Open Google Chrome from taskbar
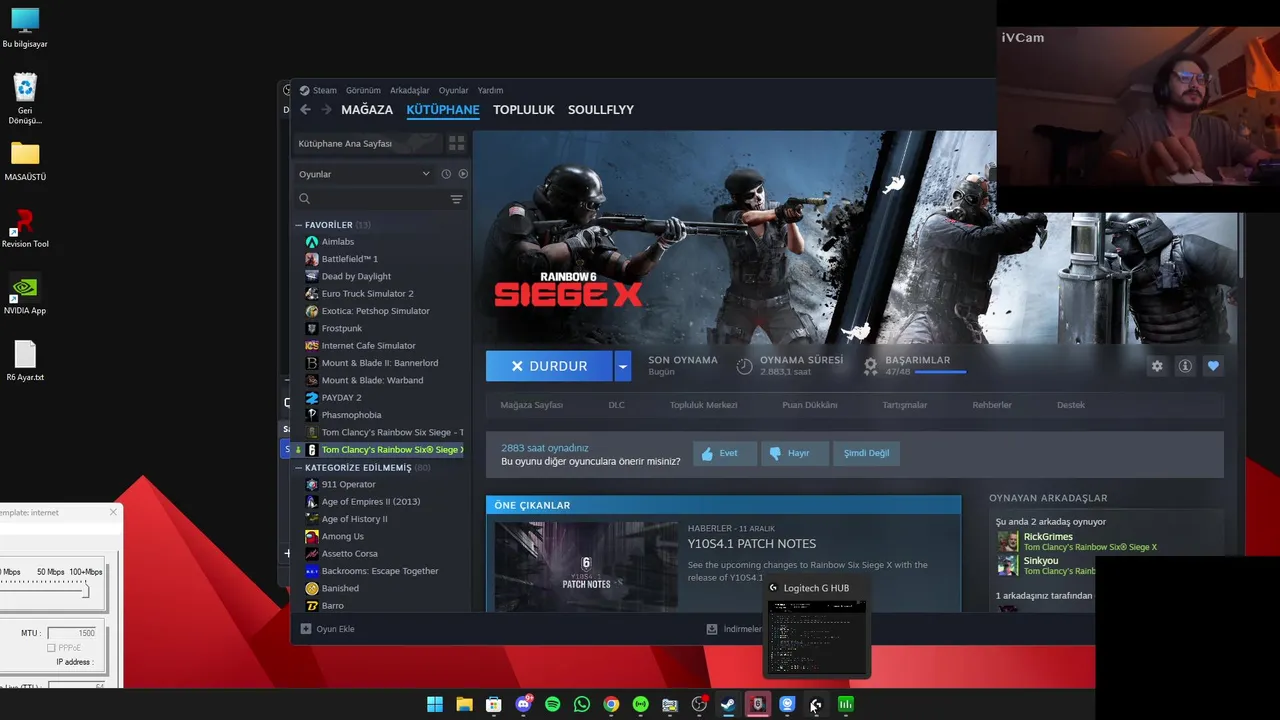This screenshot has width=1280, height=720. point(611,705)
